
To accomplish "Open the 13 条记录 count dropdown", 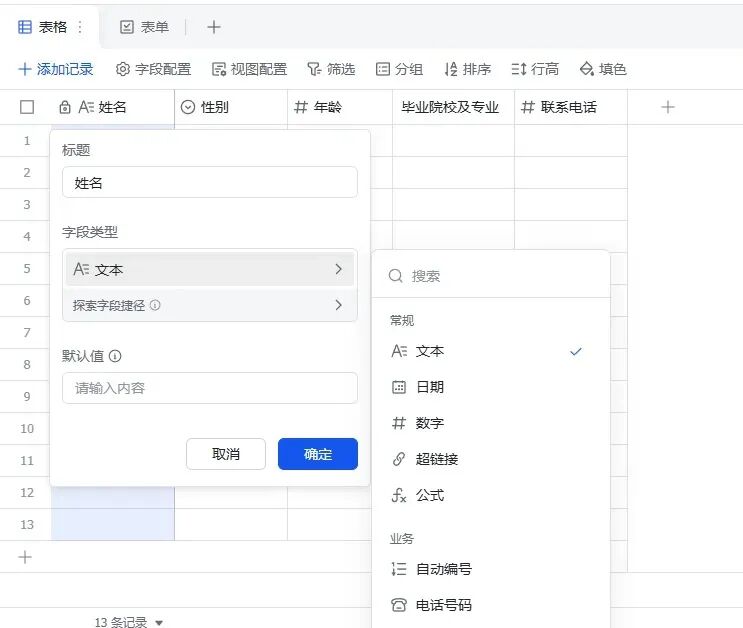I will pos(128,622).
